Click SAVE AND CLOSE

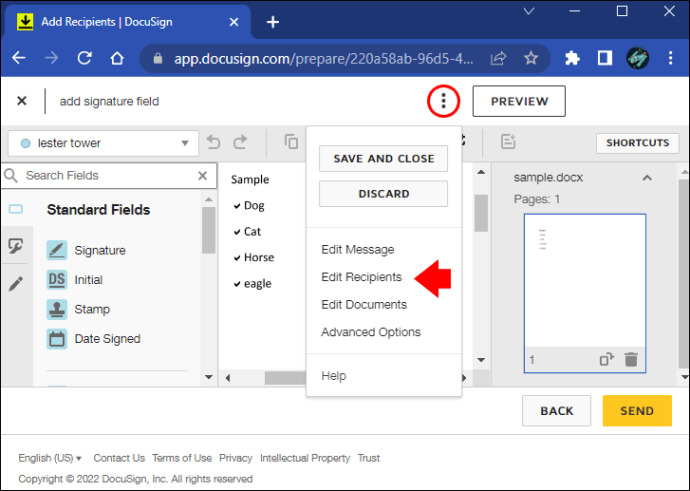[x=383, y=158]
